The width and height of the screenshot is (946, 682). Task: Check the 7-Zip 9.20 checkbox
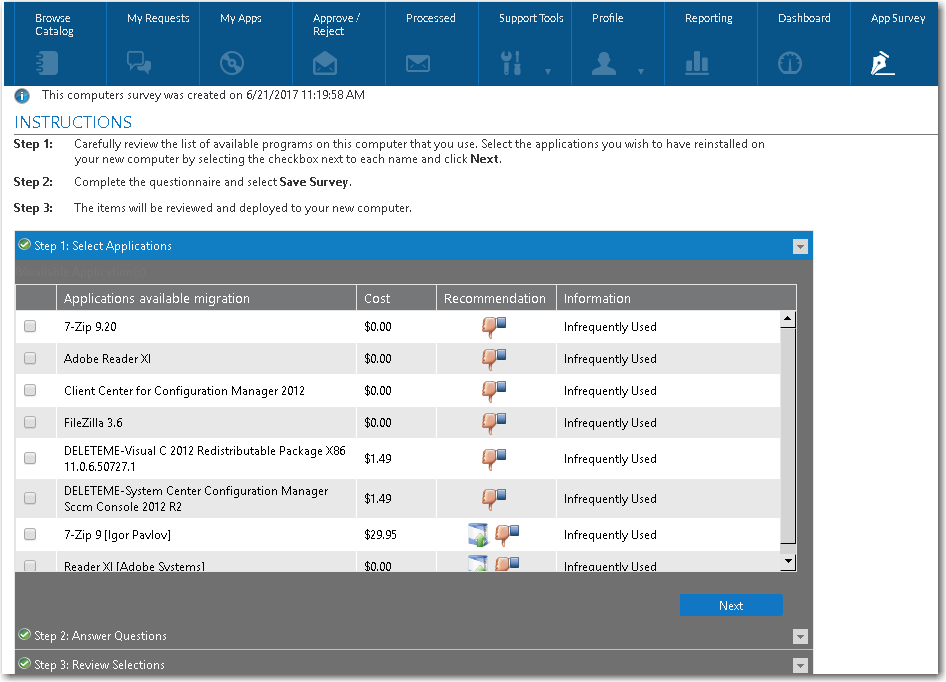click(x=30, y=326)
